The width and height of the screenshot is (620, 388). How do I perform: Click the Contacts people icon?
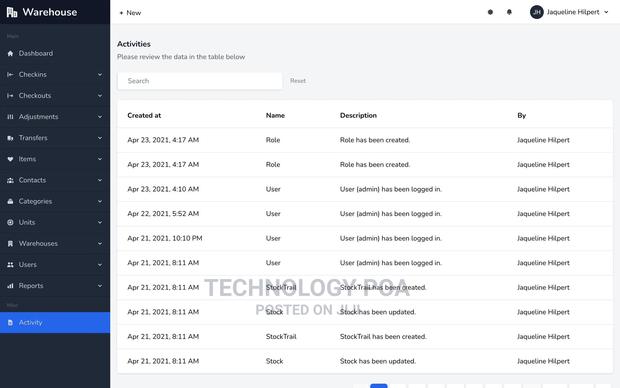coord(10,180)
